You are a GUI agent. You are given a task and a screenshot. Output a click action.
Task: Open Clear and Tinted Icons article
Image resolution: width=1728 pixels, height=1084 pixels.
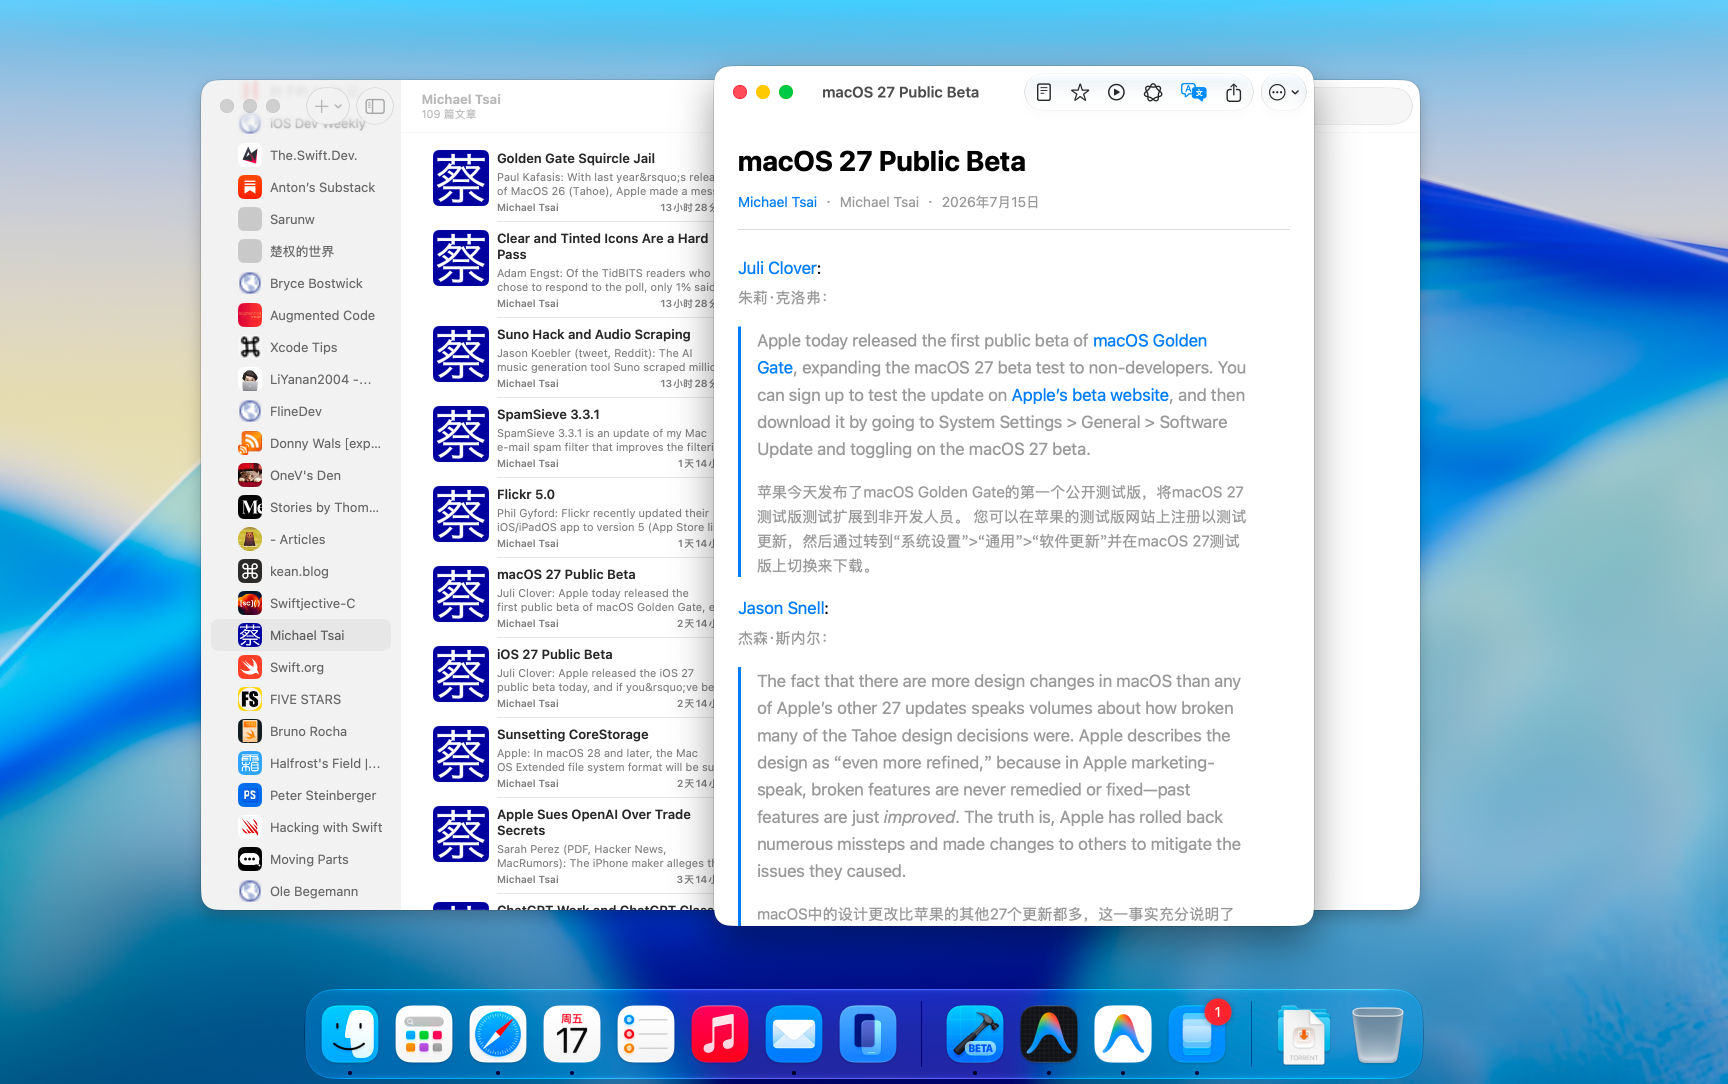(x=573, y=269)
